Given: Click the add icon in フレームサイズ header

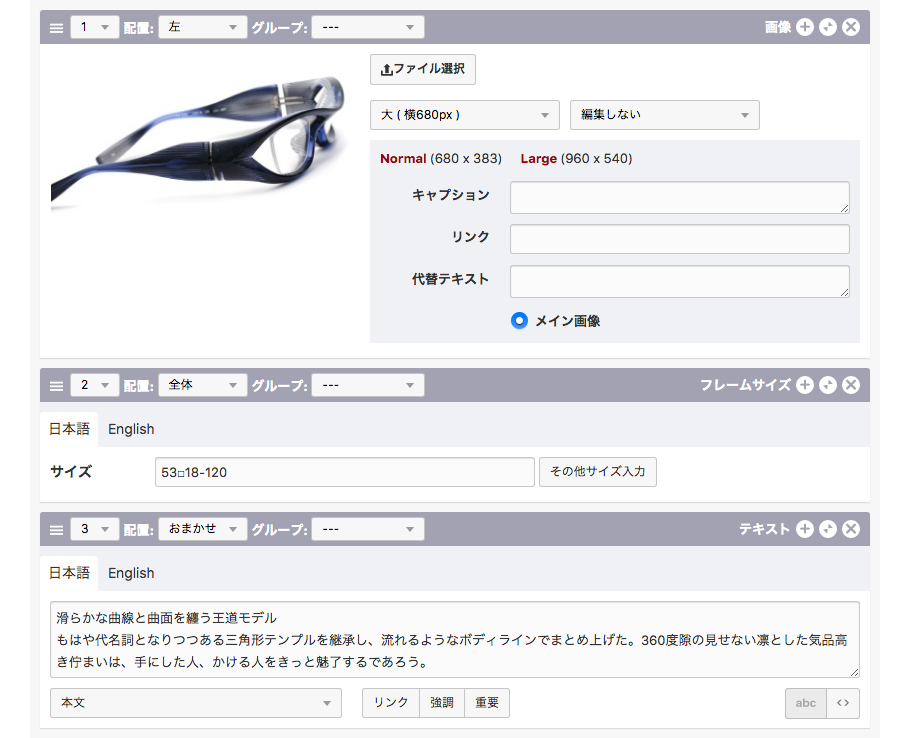Looking at the screenshot, I should (x=805, y=385).
